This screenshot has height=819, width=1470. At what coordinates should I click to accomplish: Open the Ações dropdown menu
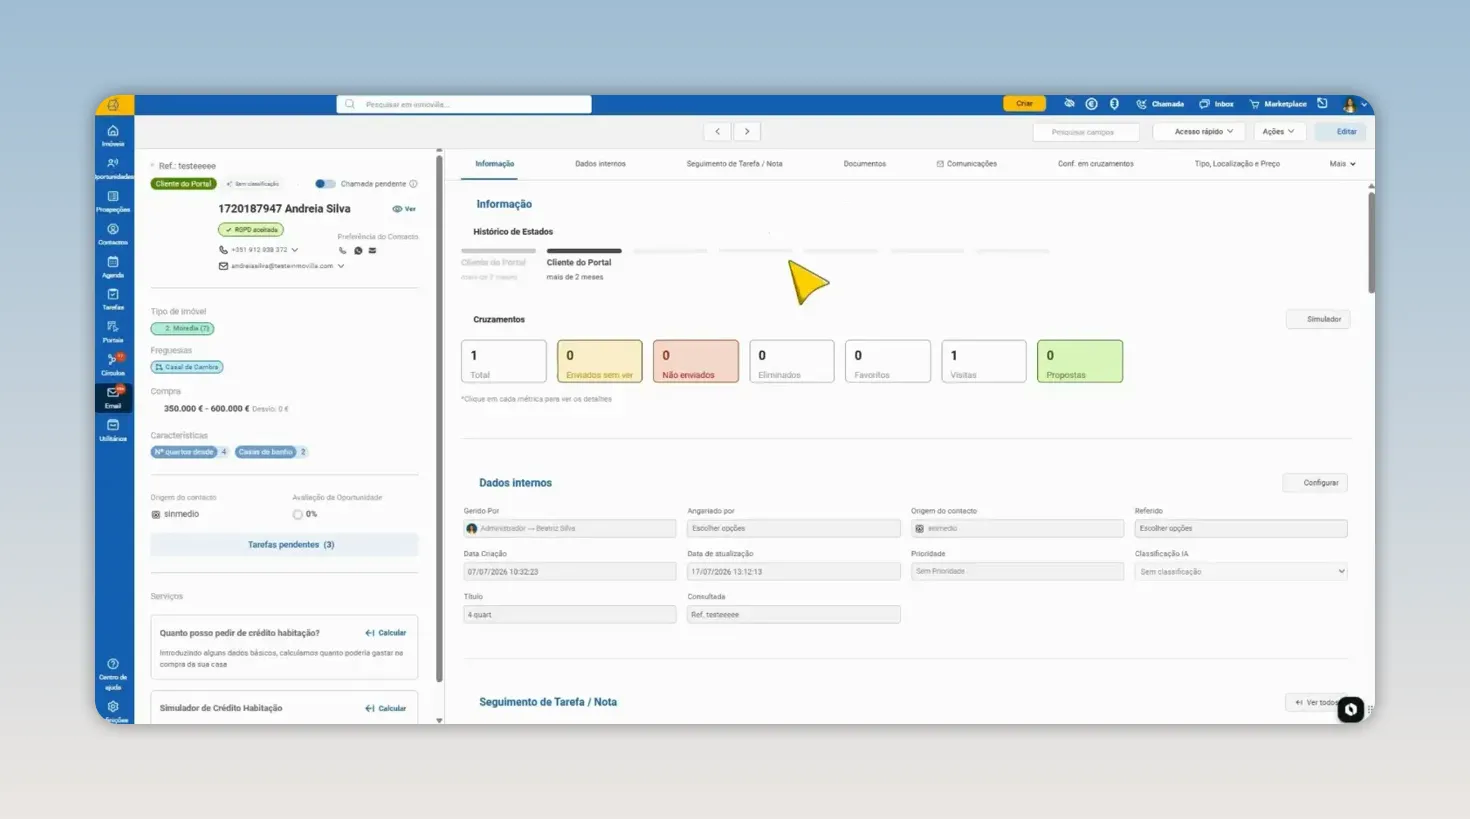coord(1279,131)
